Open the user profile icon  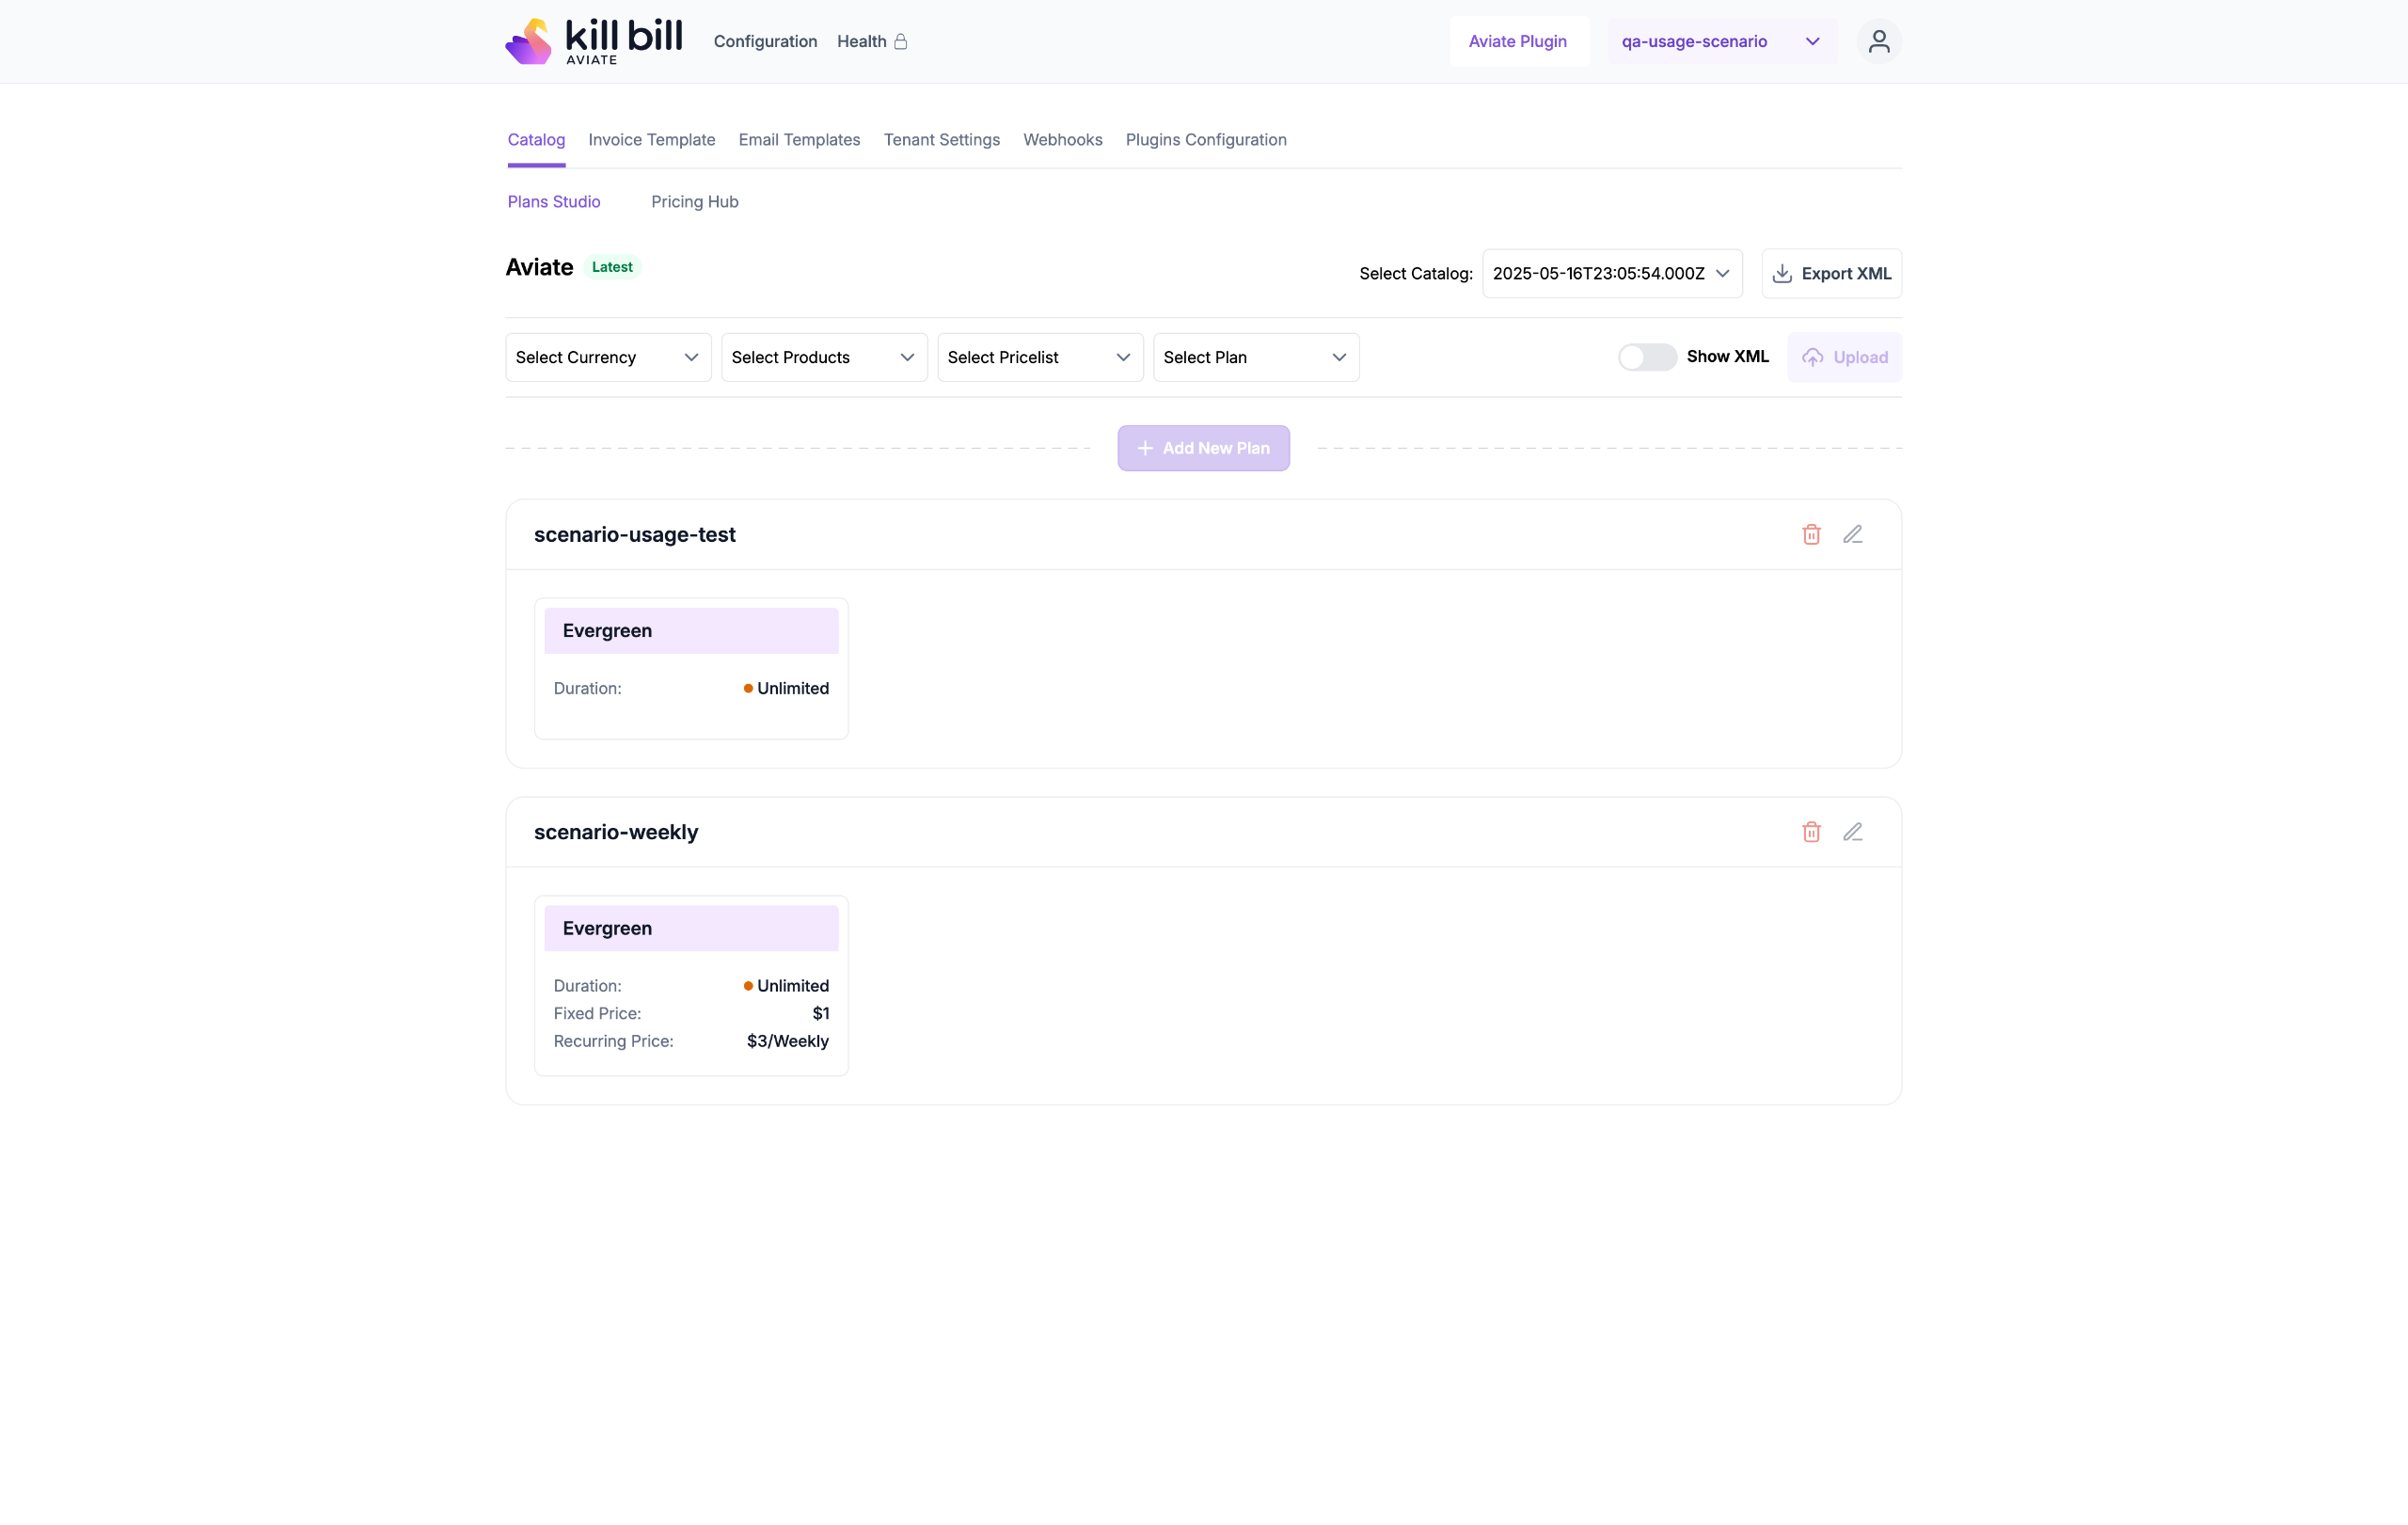point(1878,41)
